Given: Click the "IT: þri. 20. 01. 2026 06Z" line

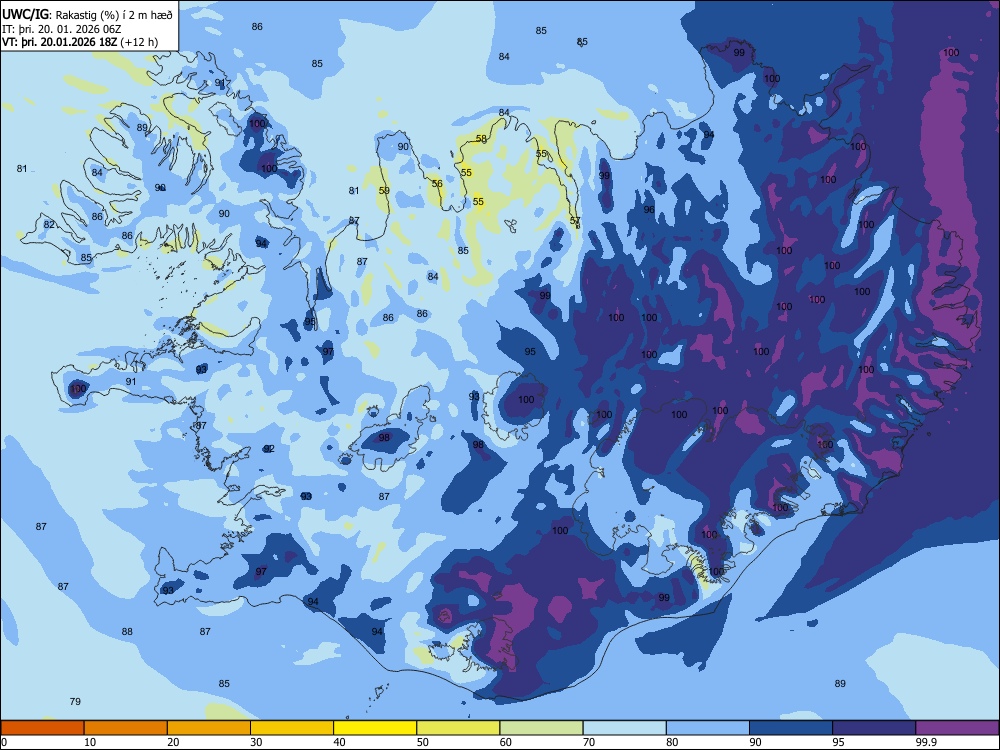Looking at the screenshot, I should coord(62,29).
